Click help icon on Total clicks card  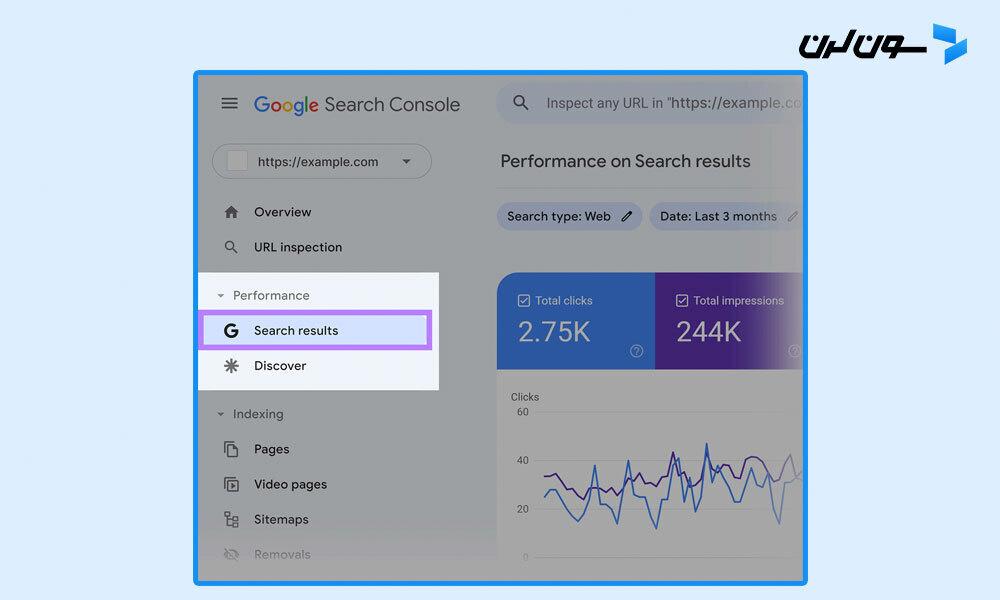(636, 351)
